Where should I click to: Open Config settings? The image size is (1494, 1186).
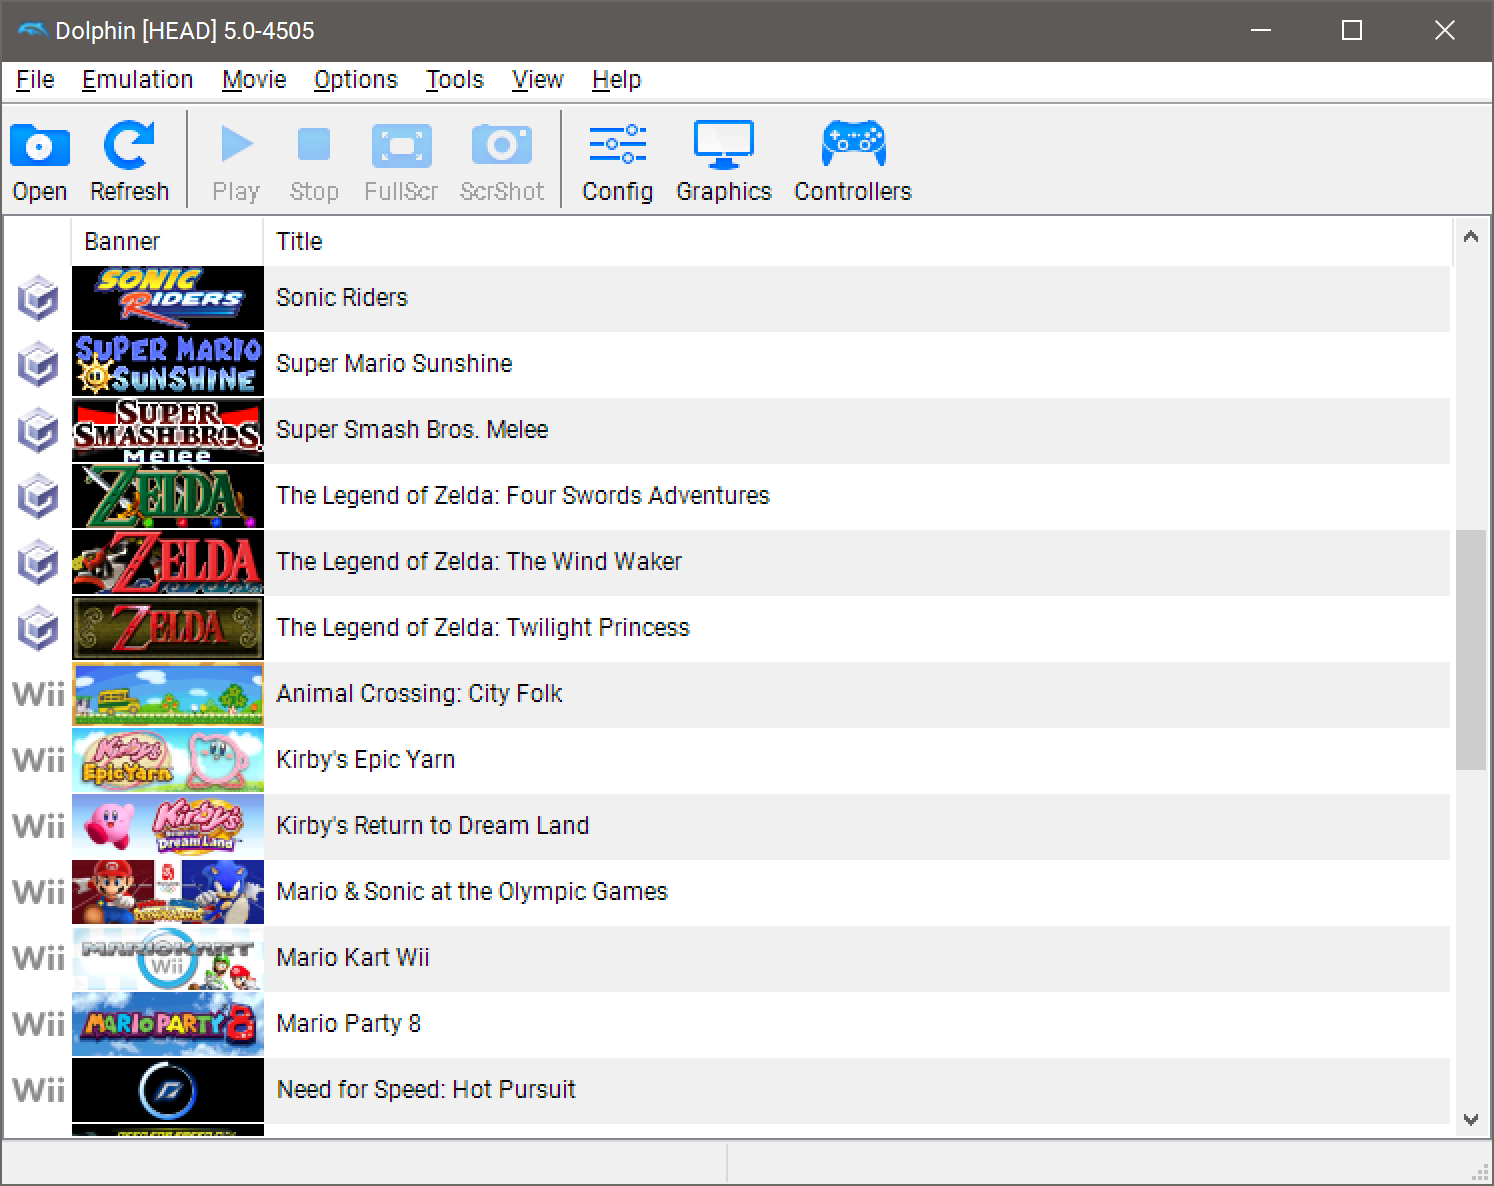click(617, 161)
